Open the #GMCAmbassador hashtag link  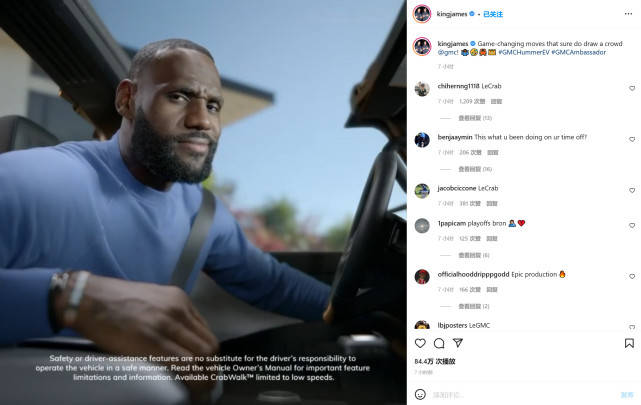(578, 52)
